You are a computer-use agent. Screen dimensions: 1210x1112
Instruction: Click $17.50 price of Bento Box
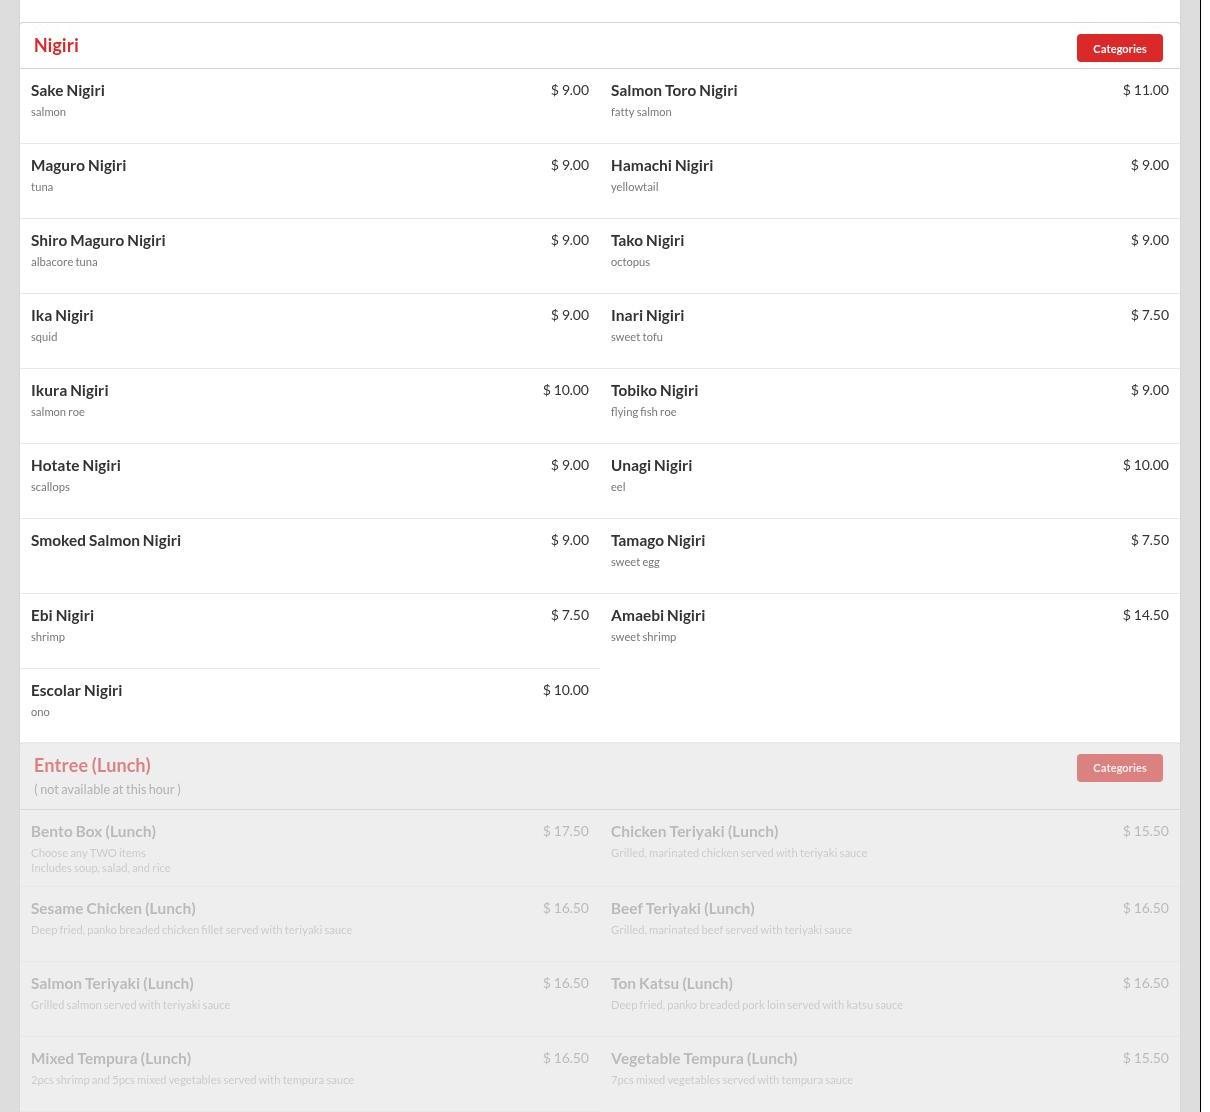coord(565,831)
